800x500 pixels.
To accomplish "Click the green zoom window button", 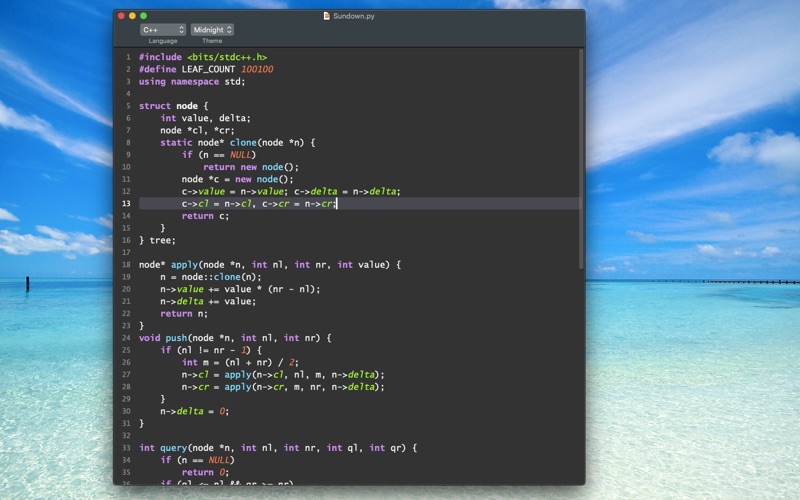I will (x=143, y=16).
